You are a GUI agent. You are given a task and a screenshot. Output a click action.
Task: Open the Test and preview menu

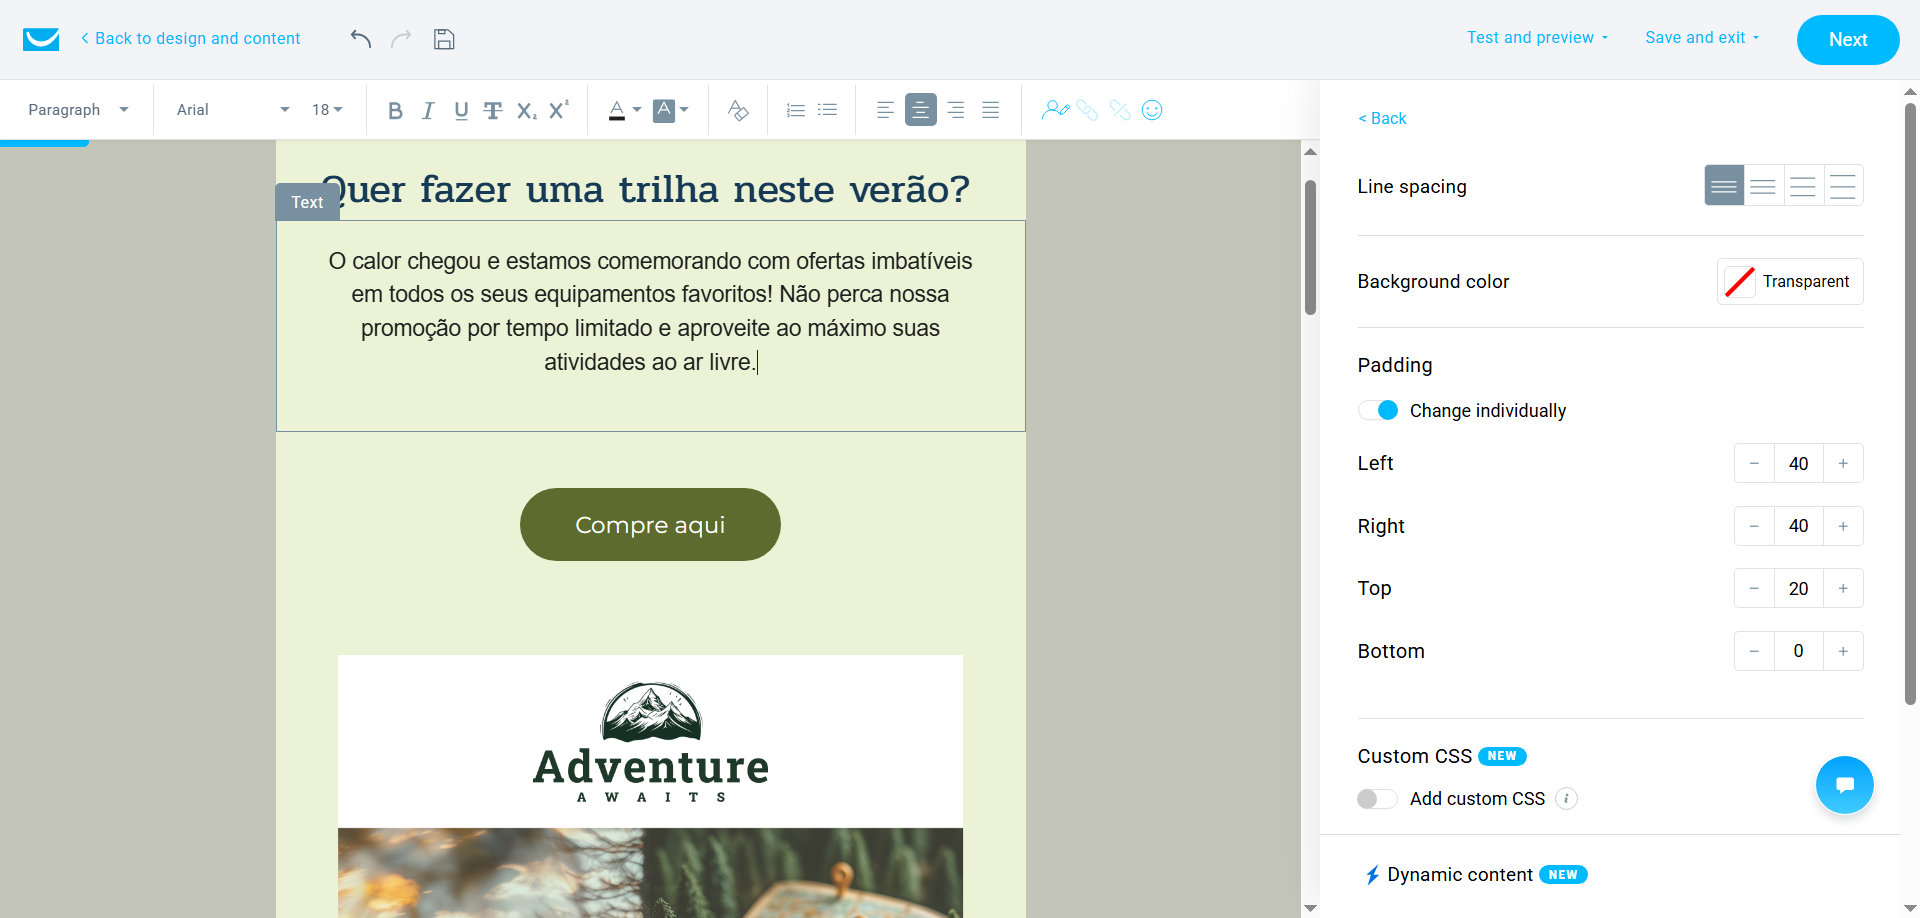tap(1537, 37)
